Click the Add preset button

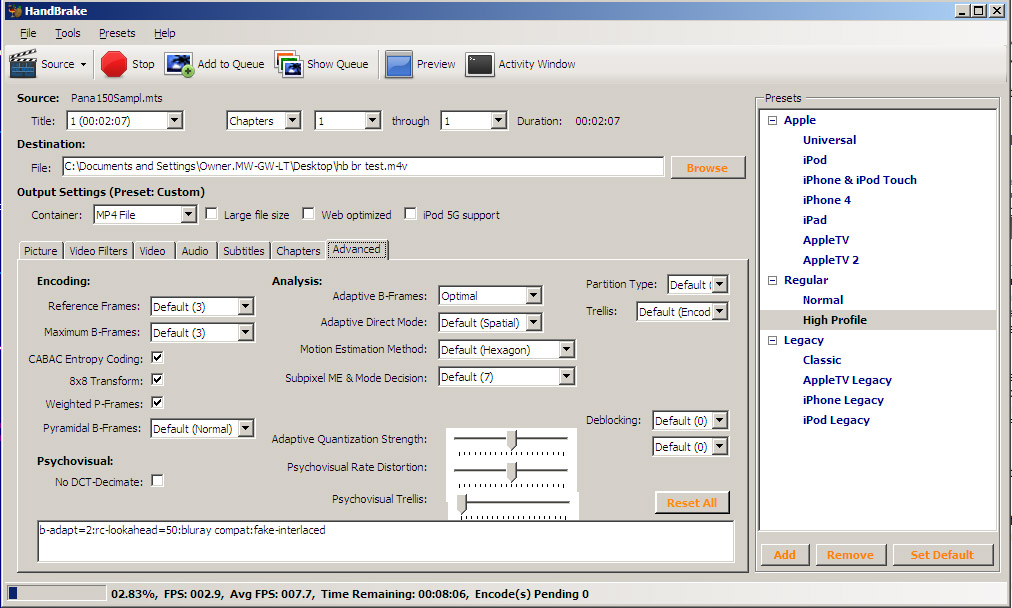(784, 554)
